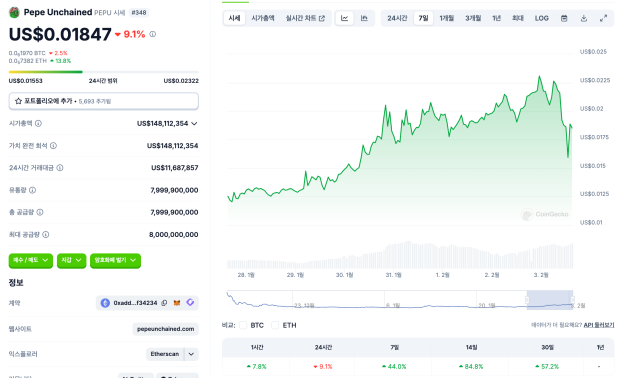The width and height of the screenshot is (640, 378).
Task: Click the purple icon beside MetaMask fox
Action: pyautogui.click(x=190, y=302)
